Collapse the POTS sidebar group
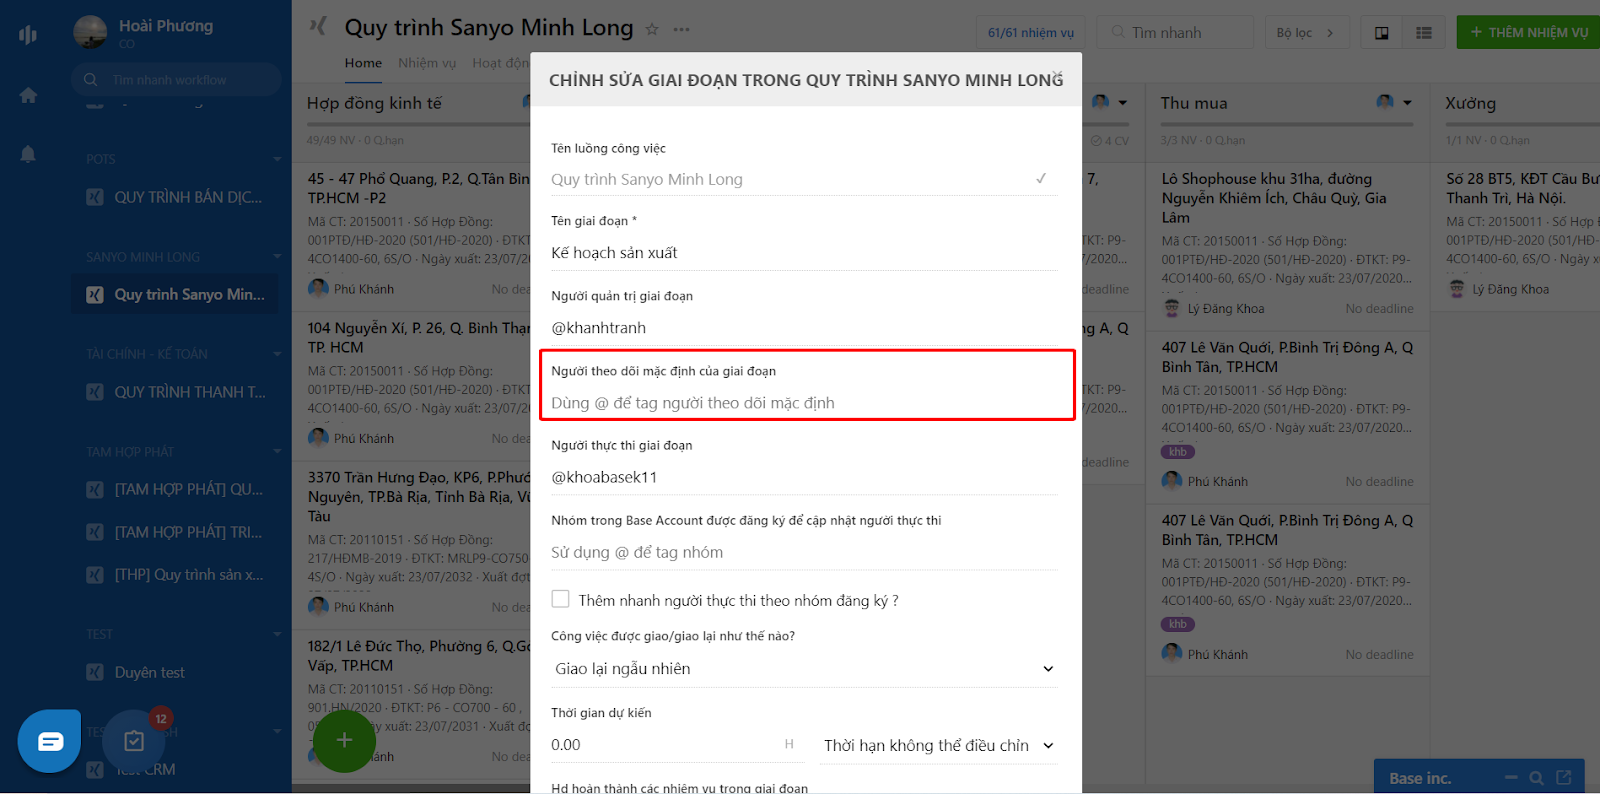 [x=277, y=159]
